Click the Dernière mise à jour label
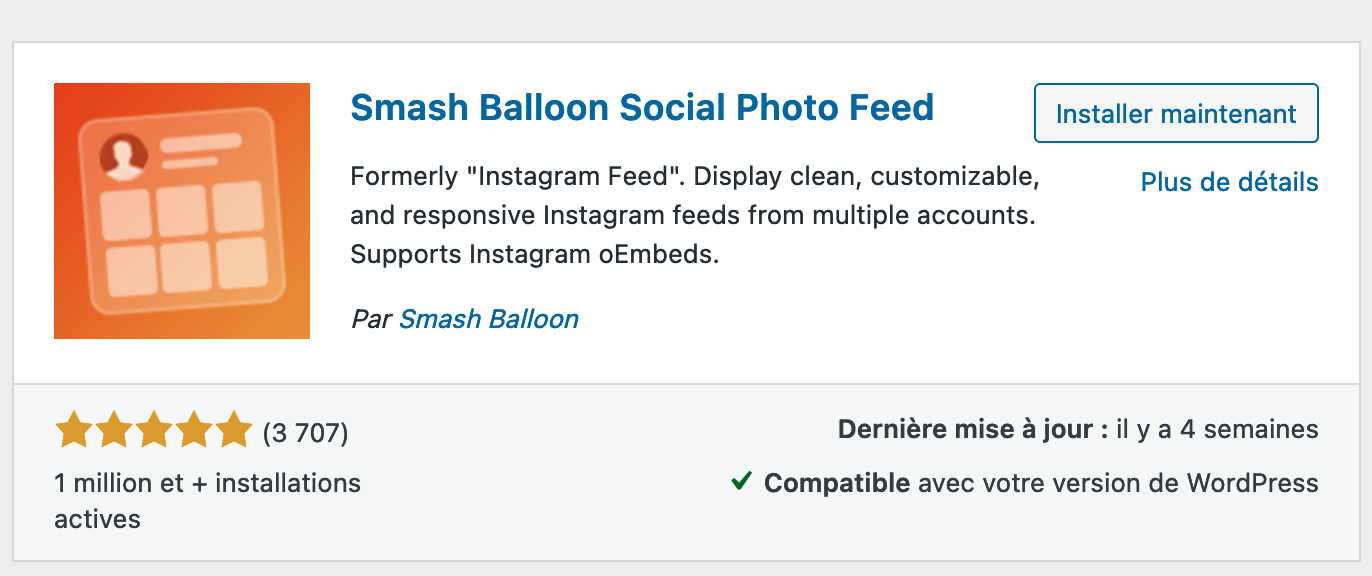This screenshot has width=1372, height=576. point(972,430)
